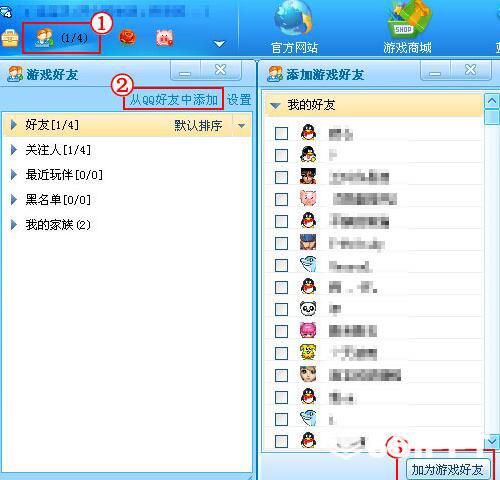
Task: Click 从QQ好友中添加 link
Action: click(x=173, y=99)
